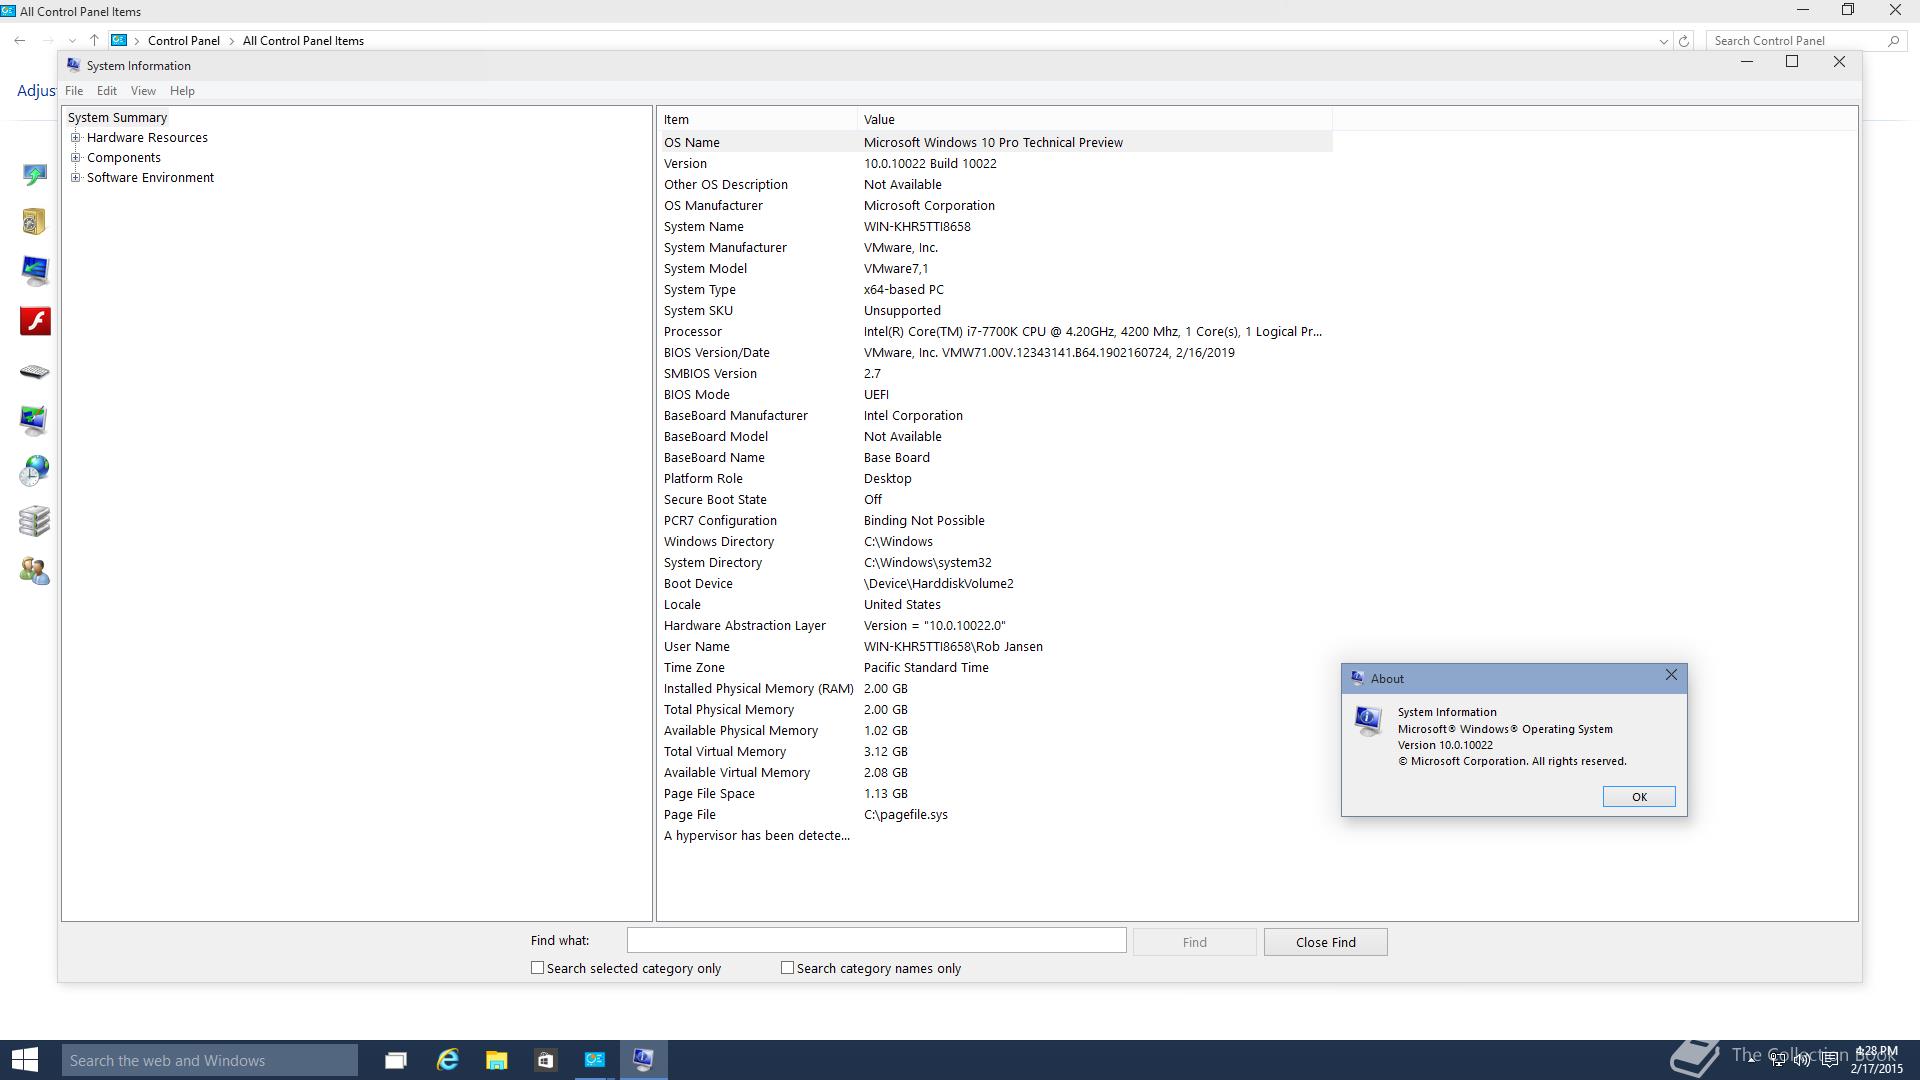The width and height of the screenshot is (1920, 1080).
Task: Click the monitor with green arrow icon
Action: tap(34, 271)
